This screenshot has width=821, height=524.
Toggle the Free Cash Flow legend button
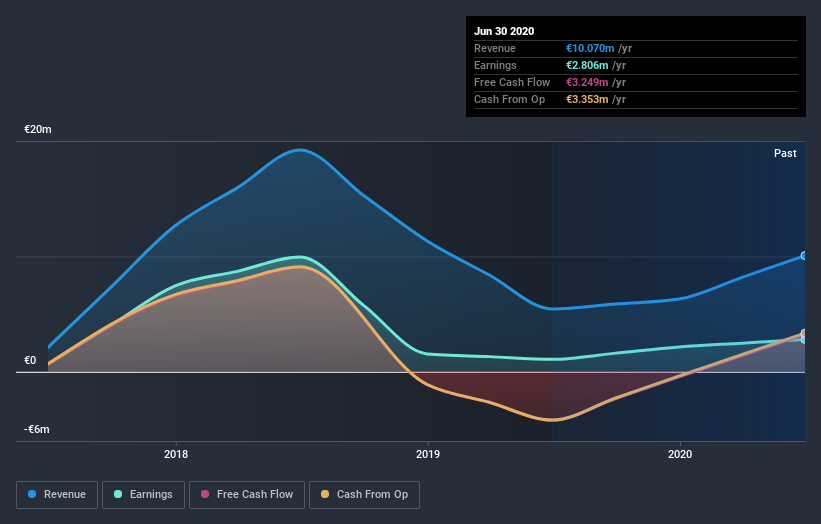coord(247,495)
